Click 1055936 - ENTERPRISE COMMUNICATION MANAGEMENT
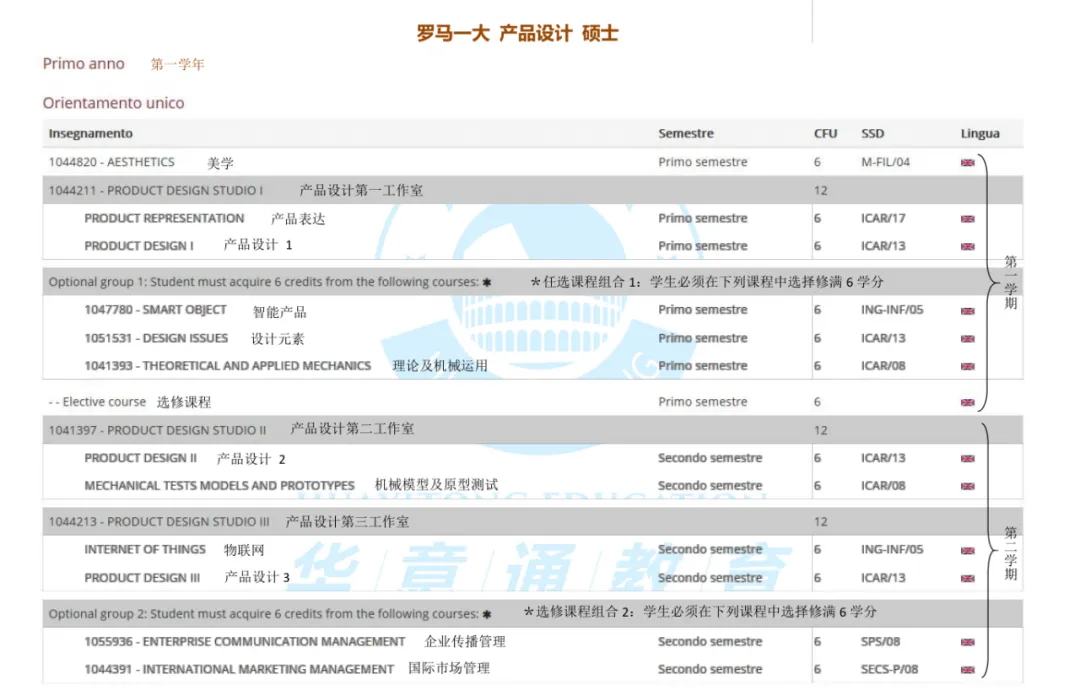The image size is (1080, 696). click(245, 641)
